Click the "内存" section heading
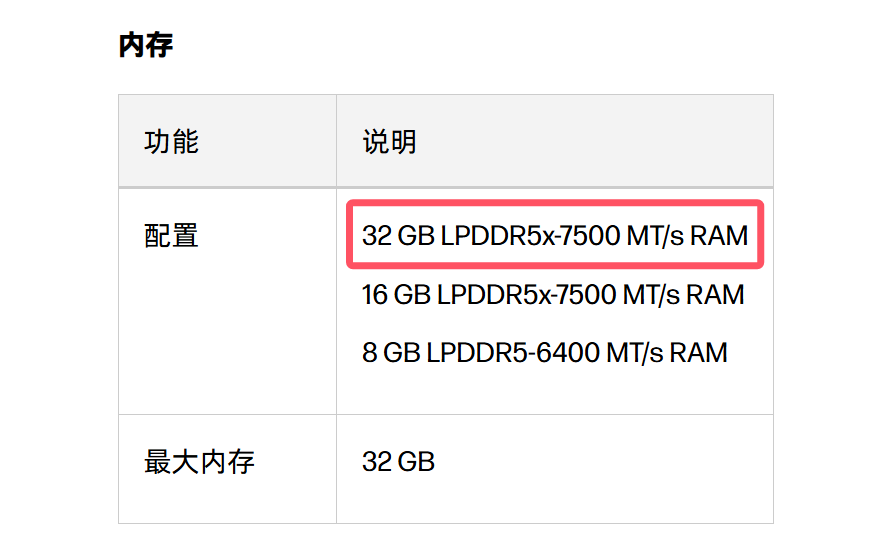The height and width of the screenshot is (558, 892). pos(146,45)
